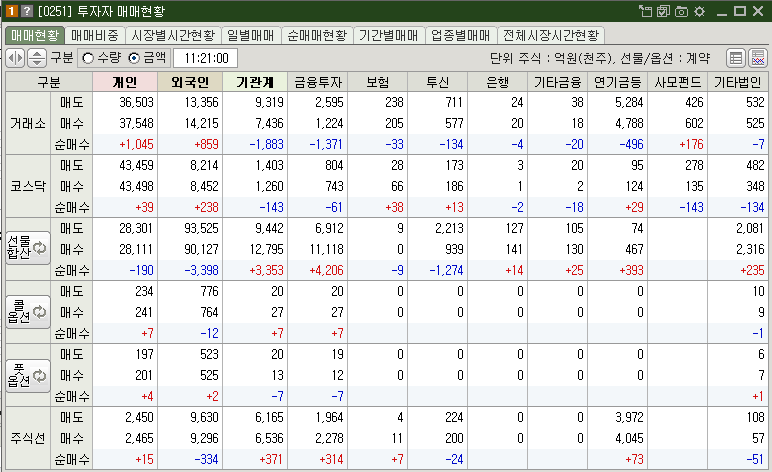Viewport: 772px width, 472px height.
Task: Open the 일별매매 tab
Action: click(x=251, y=35)
